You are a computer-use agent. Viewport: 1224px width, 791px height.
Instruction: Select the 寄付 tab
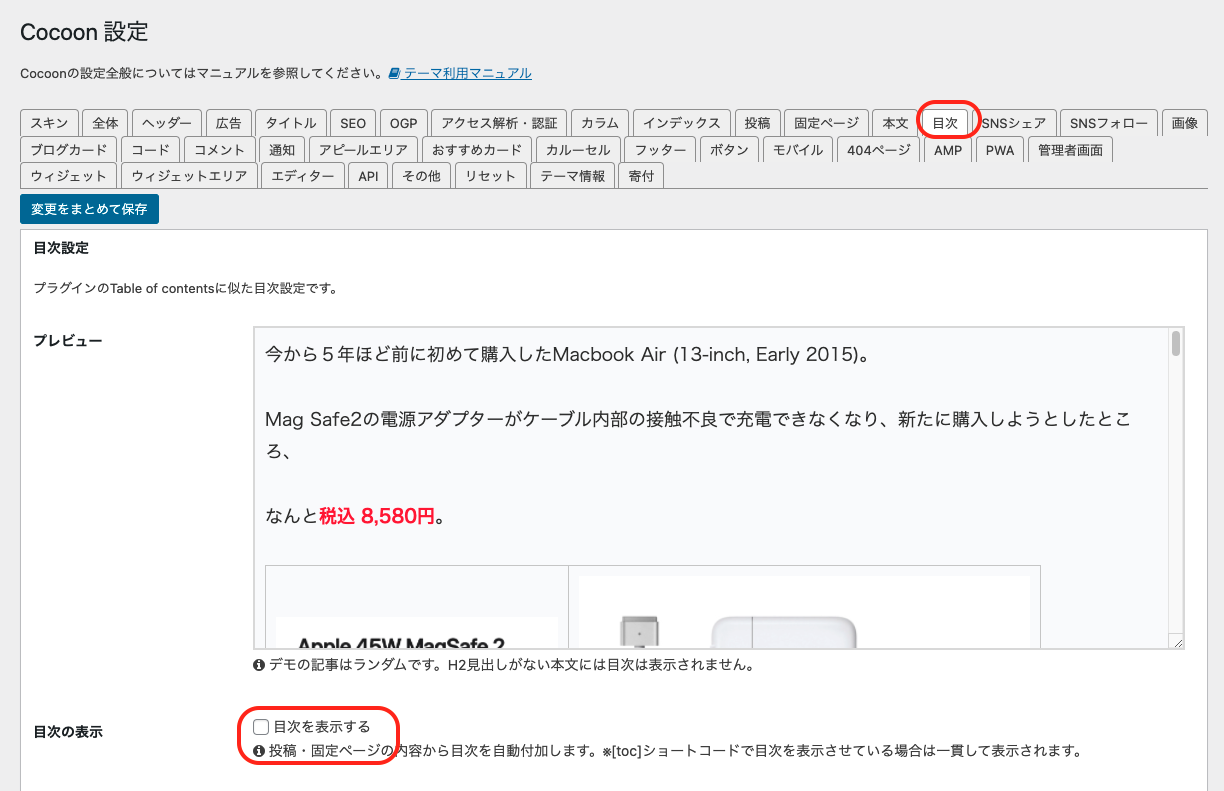[641, 176]
